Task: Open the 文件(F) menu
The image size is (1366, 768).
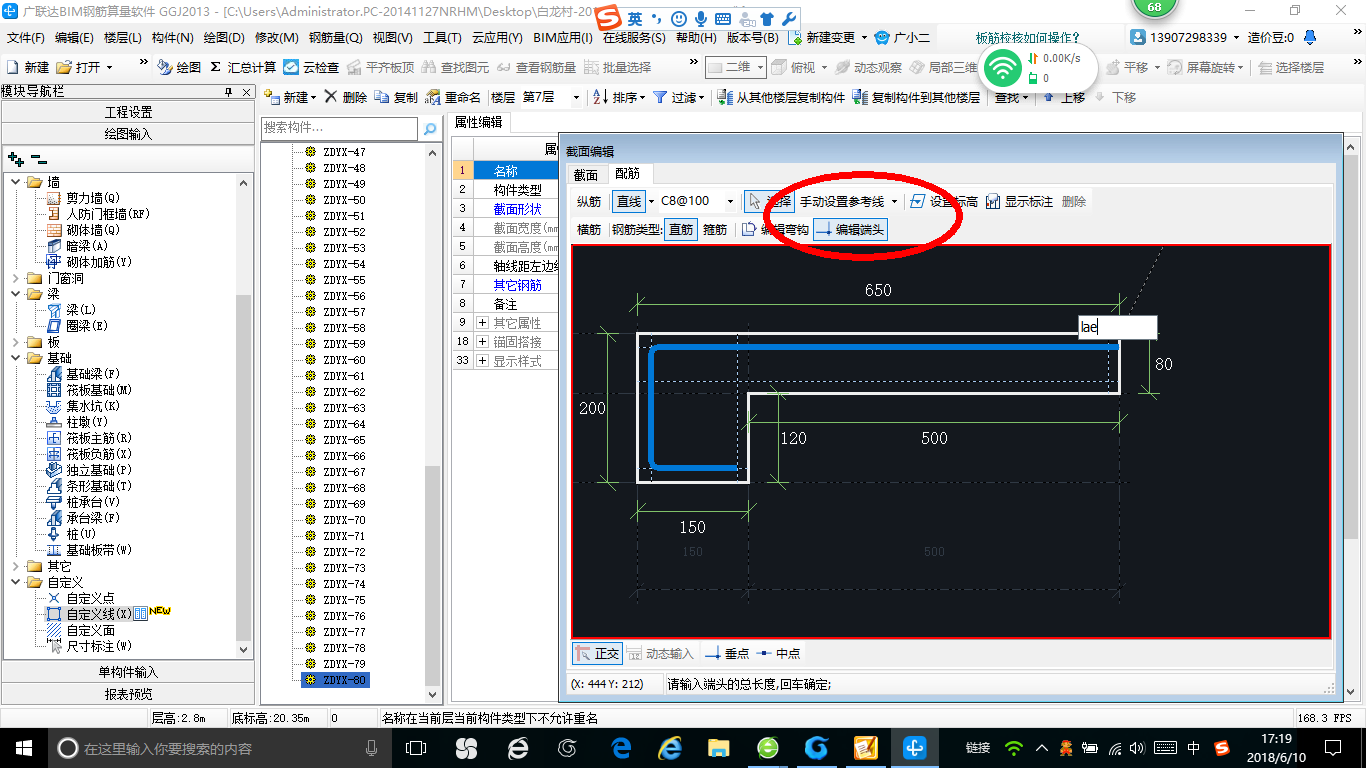Action: point(26,38)
